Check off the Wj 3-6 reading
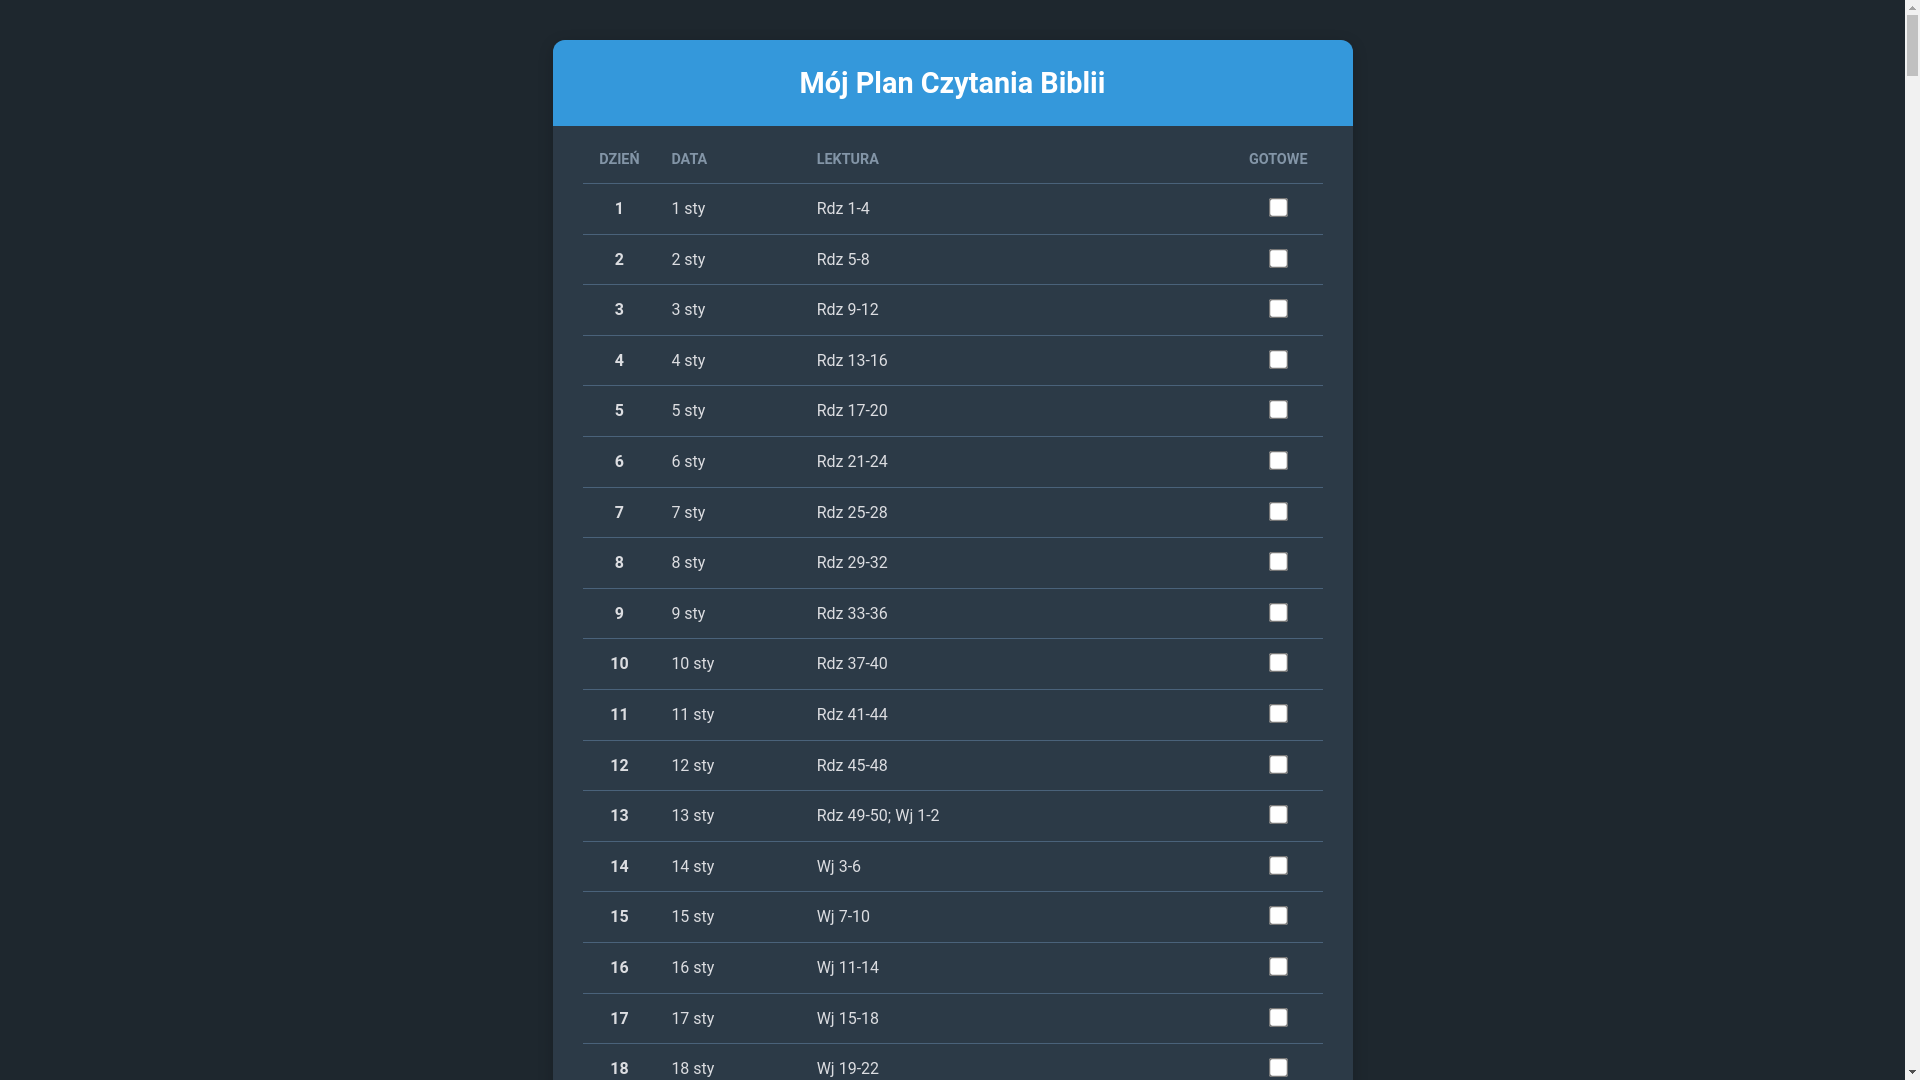 pyautogui.click(x=1278, y=866)
